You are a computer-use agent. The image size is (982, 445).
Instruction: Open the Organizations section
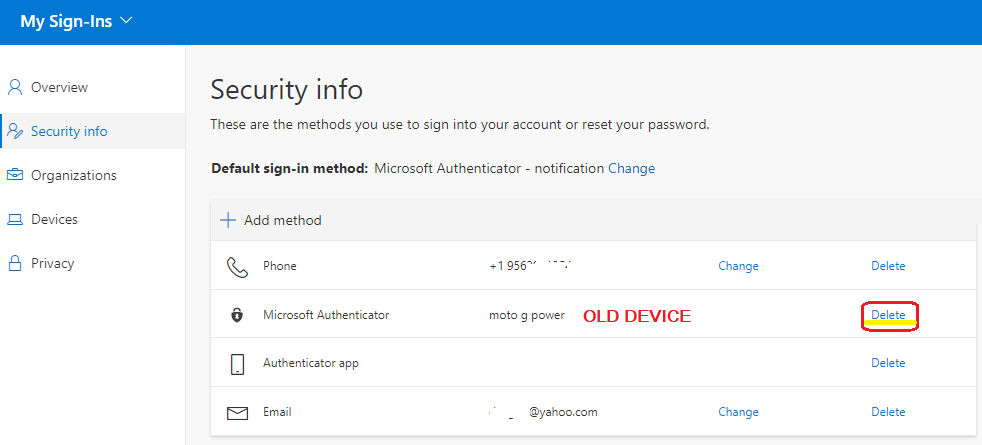pyautogui.click(x=73, y=175)
